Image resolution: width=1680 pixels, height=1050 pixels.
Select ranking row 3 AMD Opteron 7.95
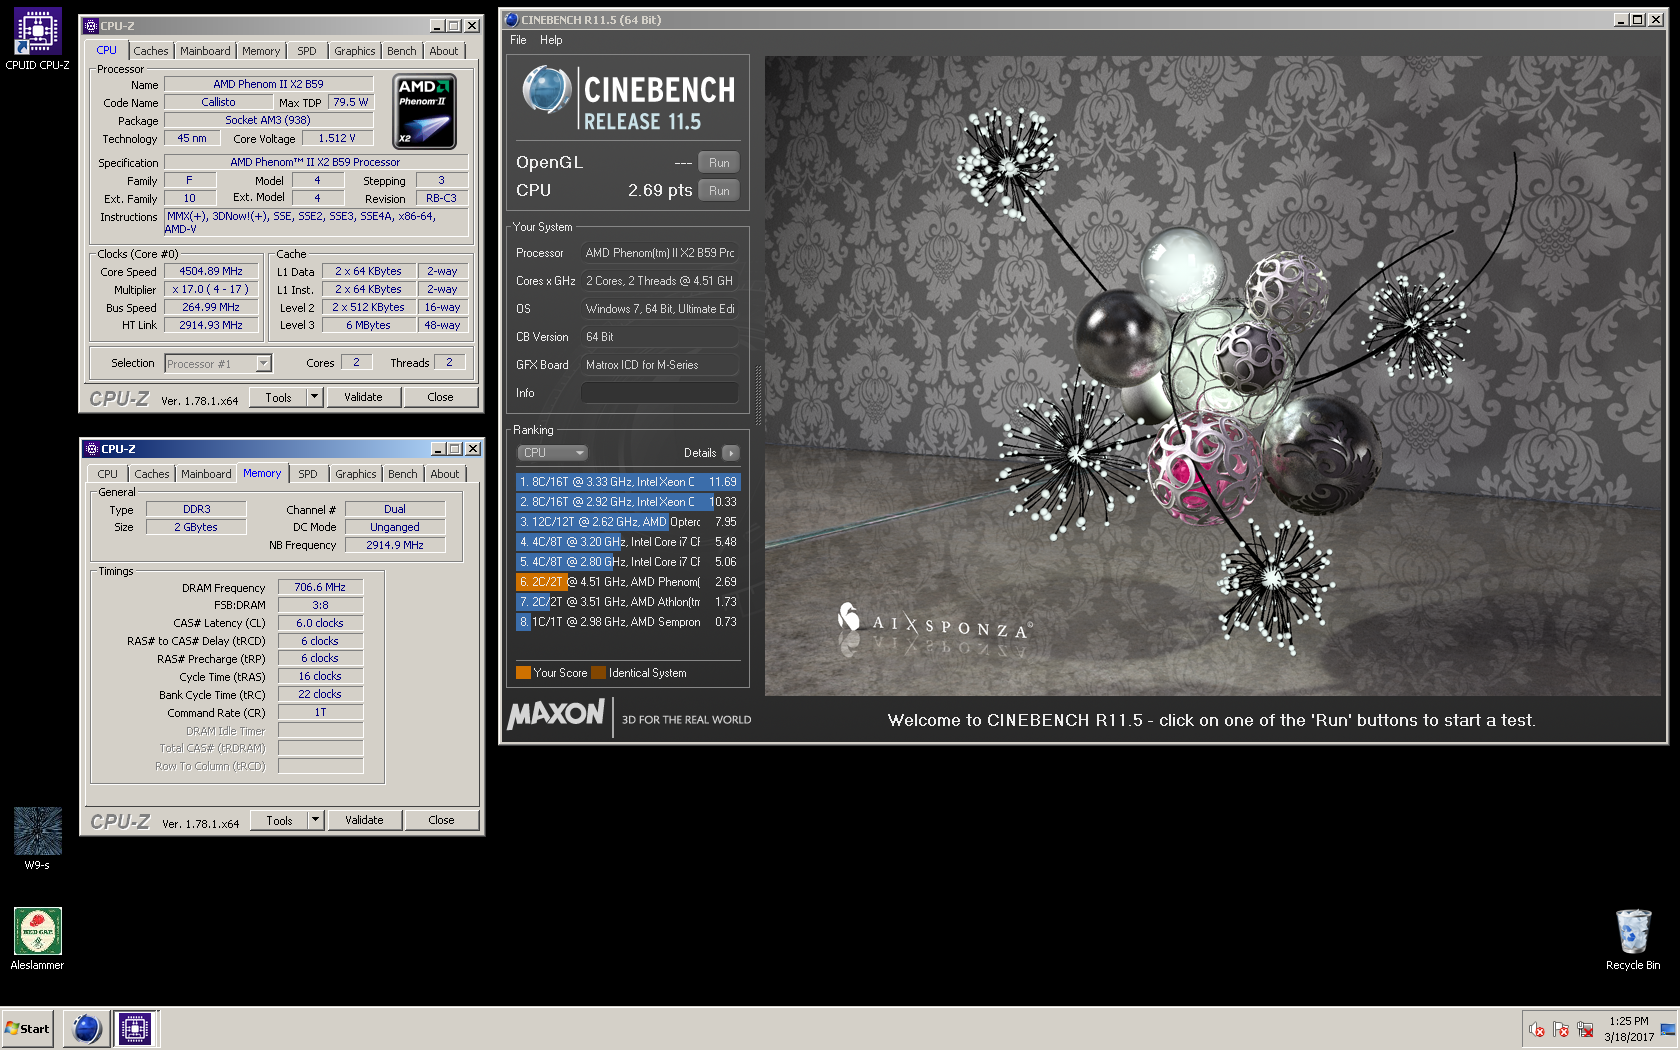pyautogui.click(x=628, y=522)
